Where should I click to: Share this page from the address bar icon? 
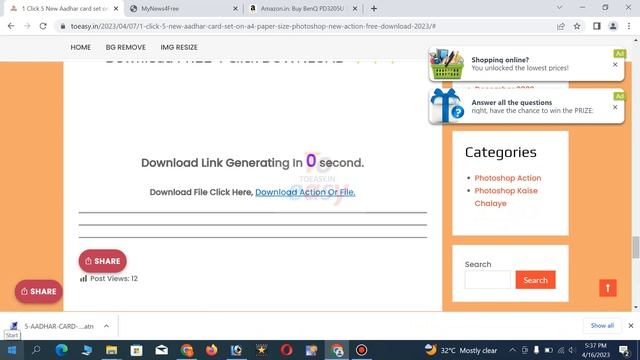pos(561,26)
